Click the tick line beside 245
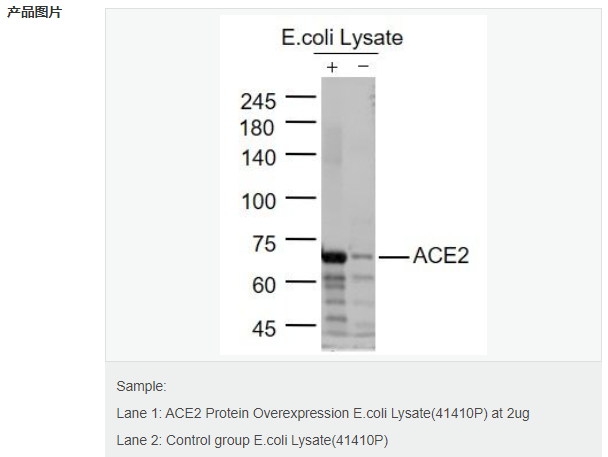 (301, 96)
